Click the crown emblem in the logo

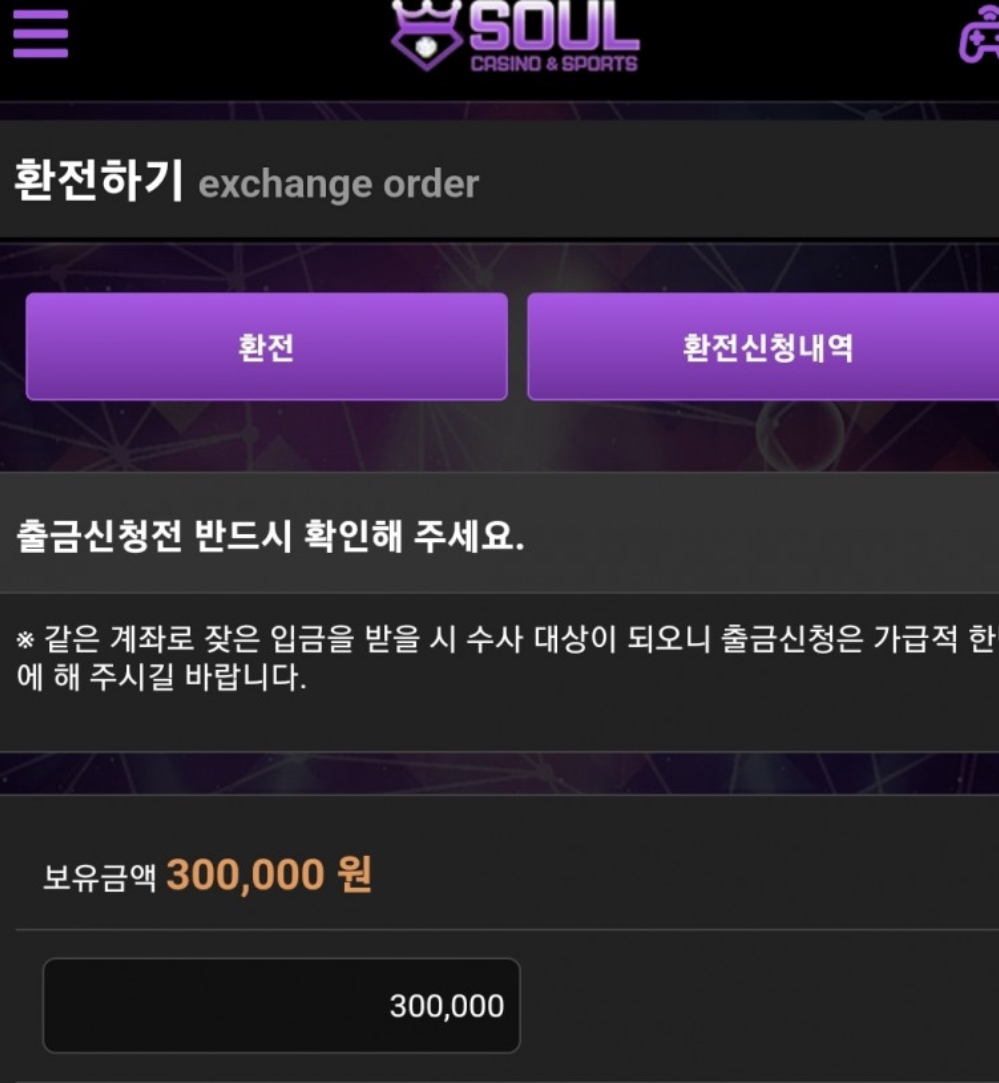(x=427, y=35)
